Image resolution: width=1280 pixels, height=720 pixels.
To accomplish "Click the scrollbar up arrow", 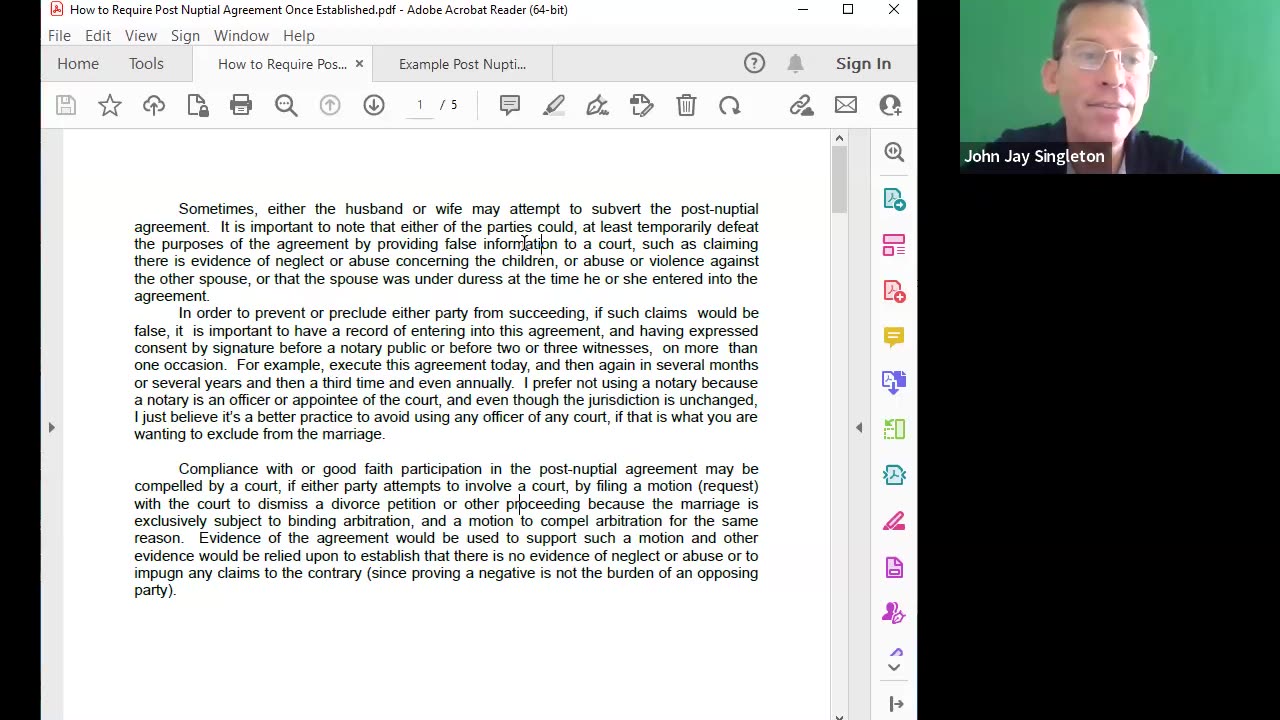I will (839, 138).
